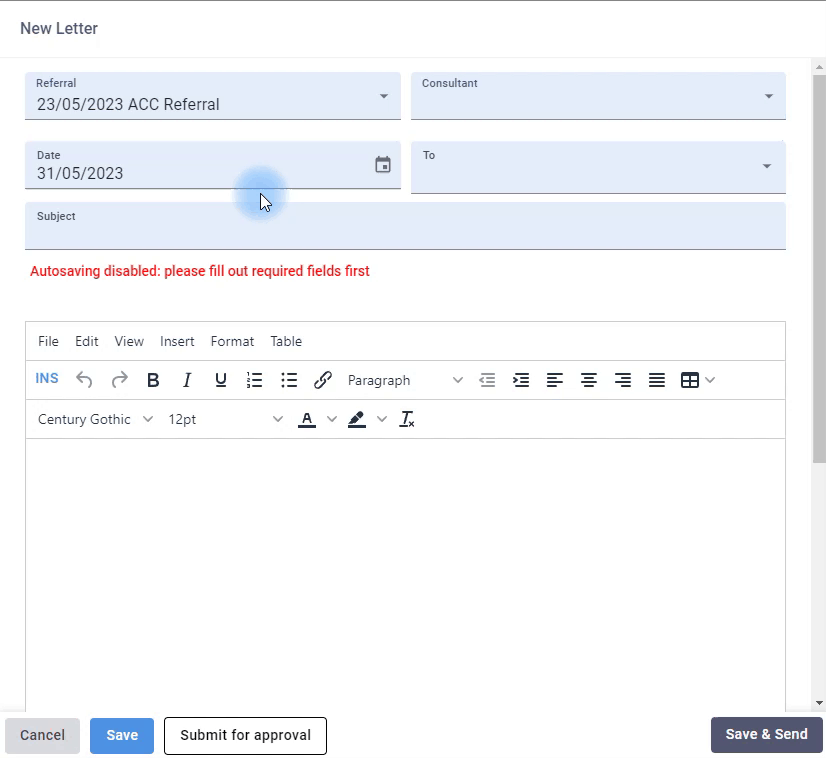Open the Referral dropdown
Image resolution: width=826 pixels, height=758 pixels.
click(x=383, y=95)
